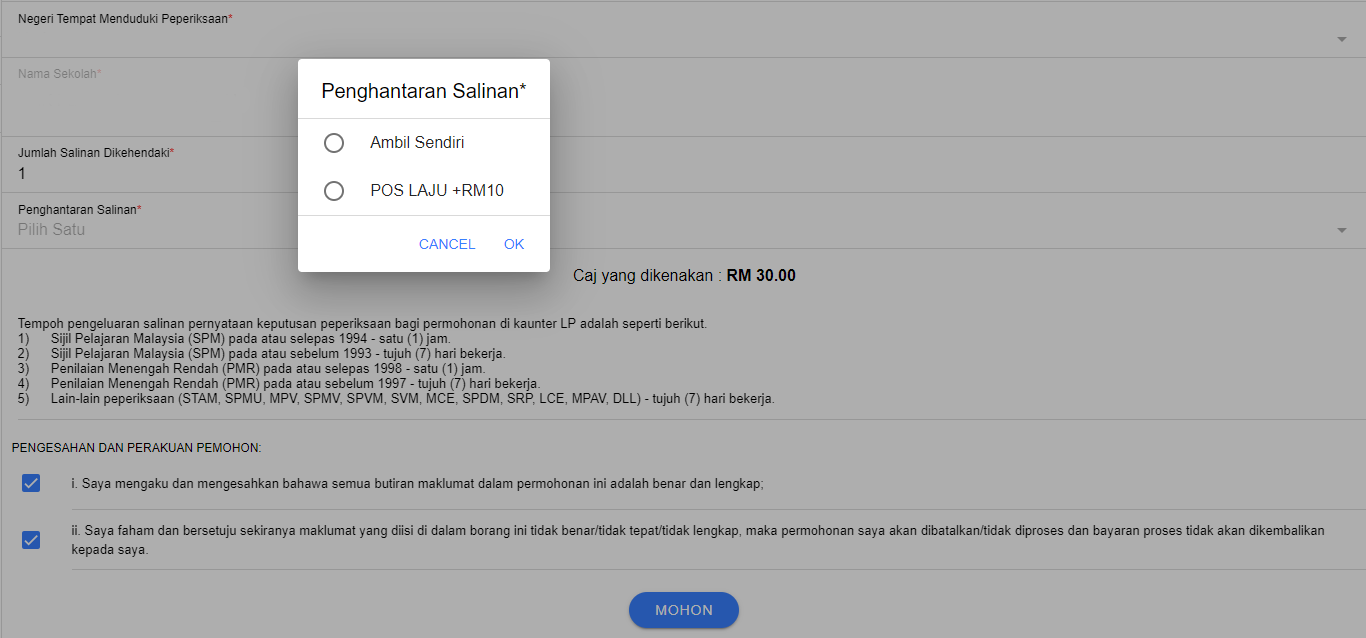Click the Negeri Tempat Menduduki Peperiksaan label
The image size is (1366, 638).
coord(125,19)
